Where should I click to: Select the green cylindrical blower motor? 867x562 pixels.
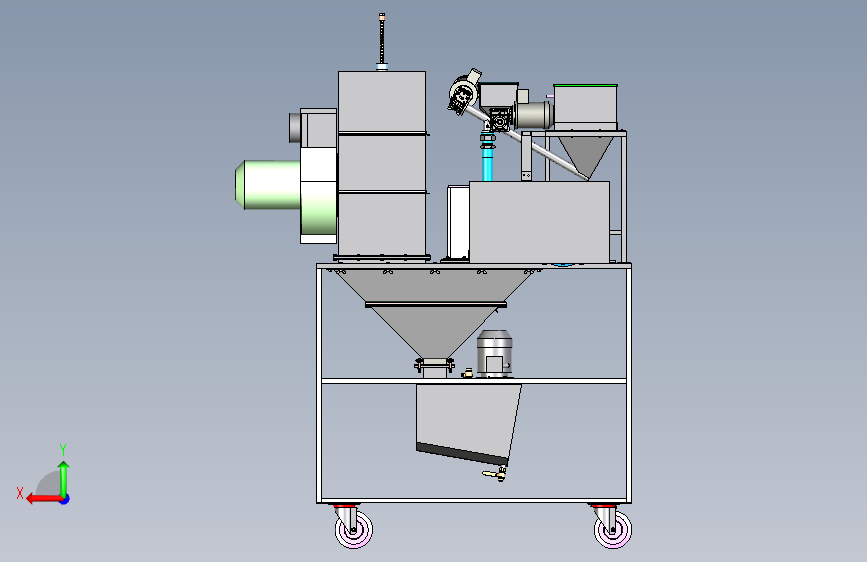point(268,185)
